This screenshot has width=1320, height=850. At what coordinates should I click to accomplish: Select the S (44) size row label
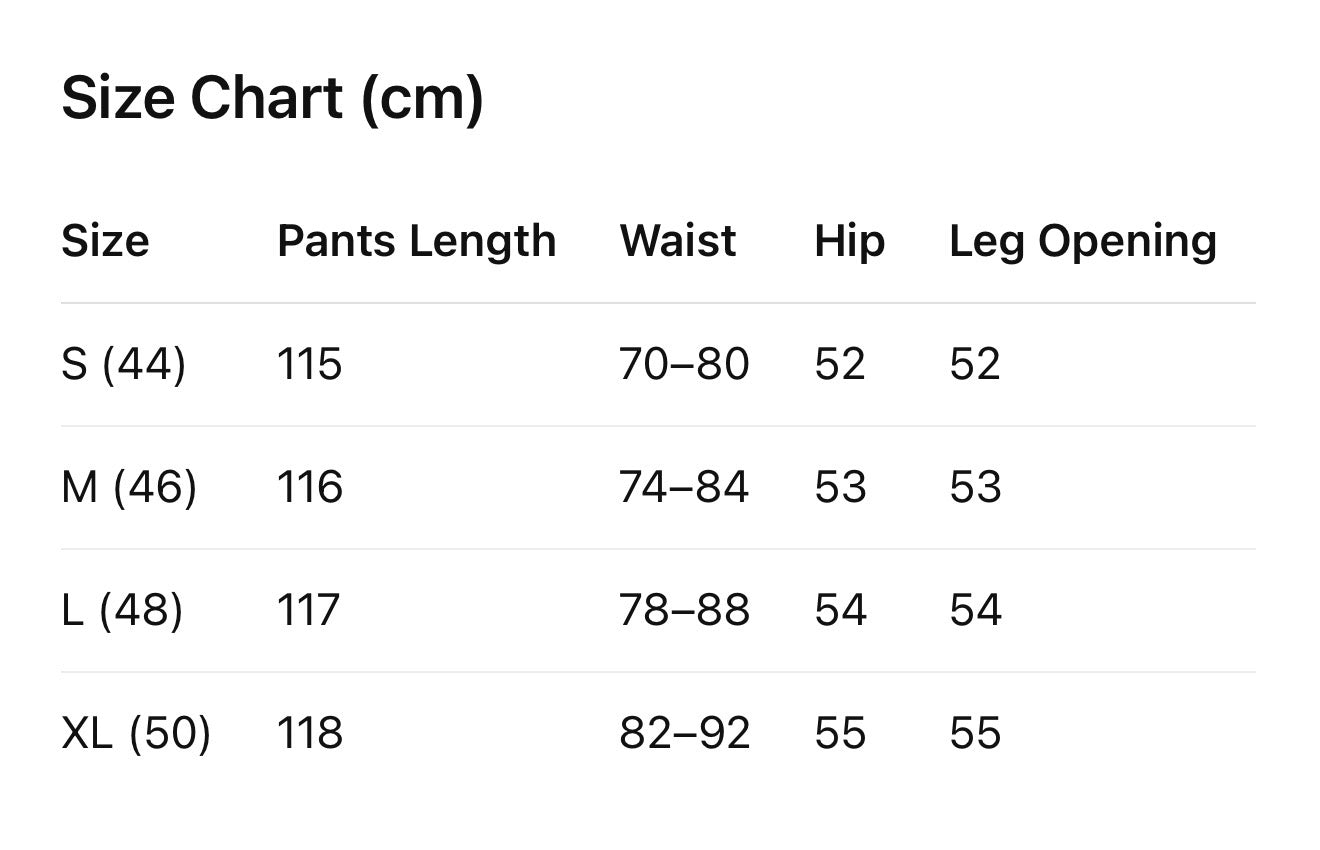[124, 364]
